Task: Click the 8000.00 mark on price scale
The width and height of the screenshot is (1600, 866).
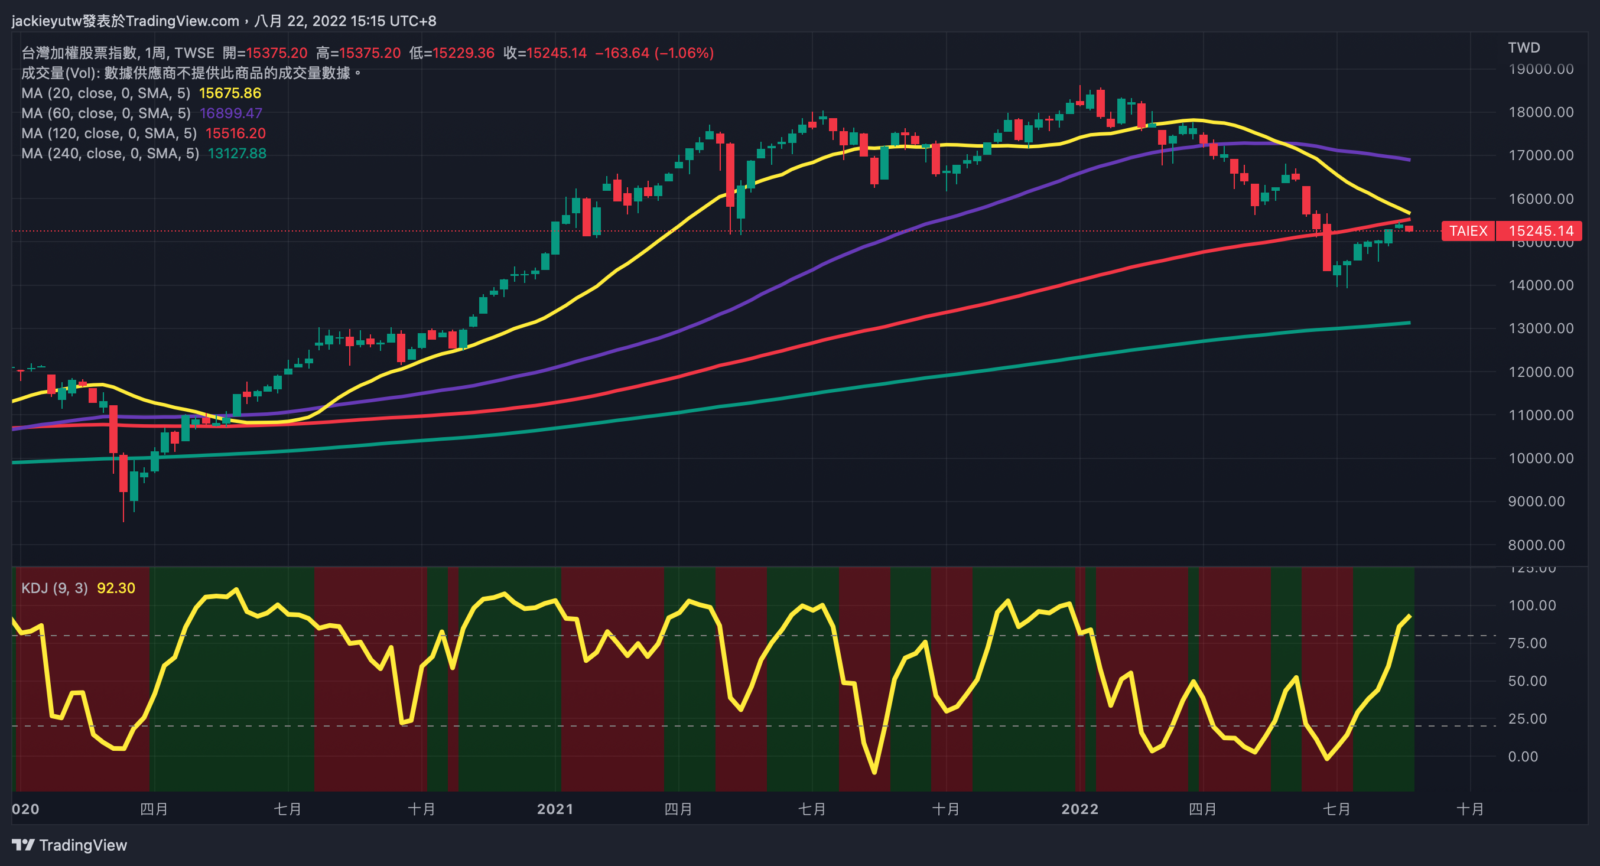Action: [1537, 545]
